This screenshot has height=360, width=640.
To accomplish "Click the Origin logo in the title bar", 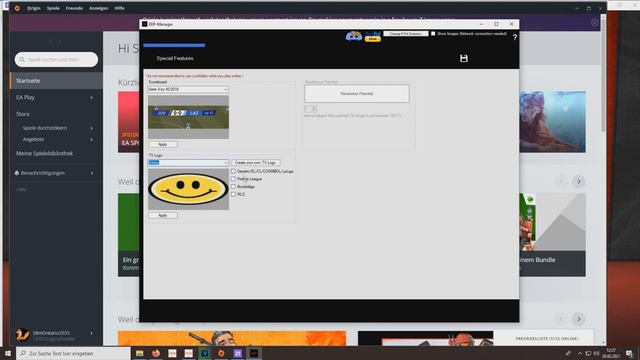I will click(17, 8).
